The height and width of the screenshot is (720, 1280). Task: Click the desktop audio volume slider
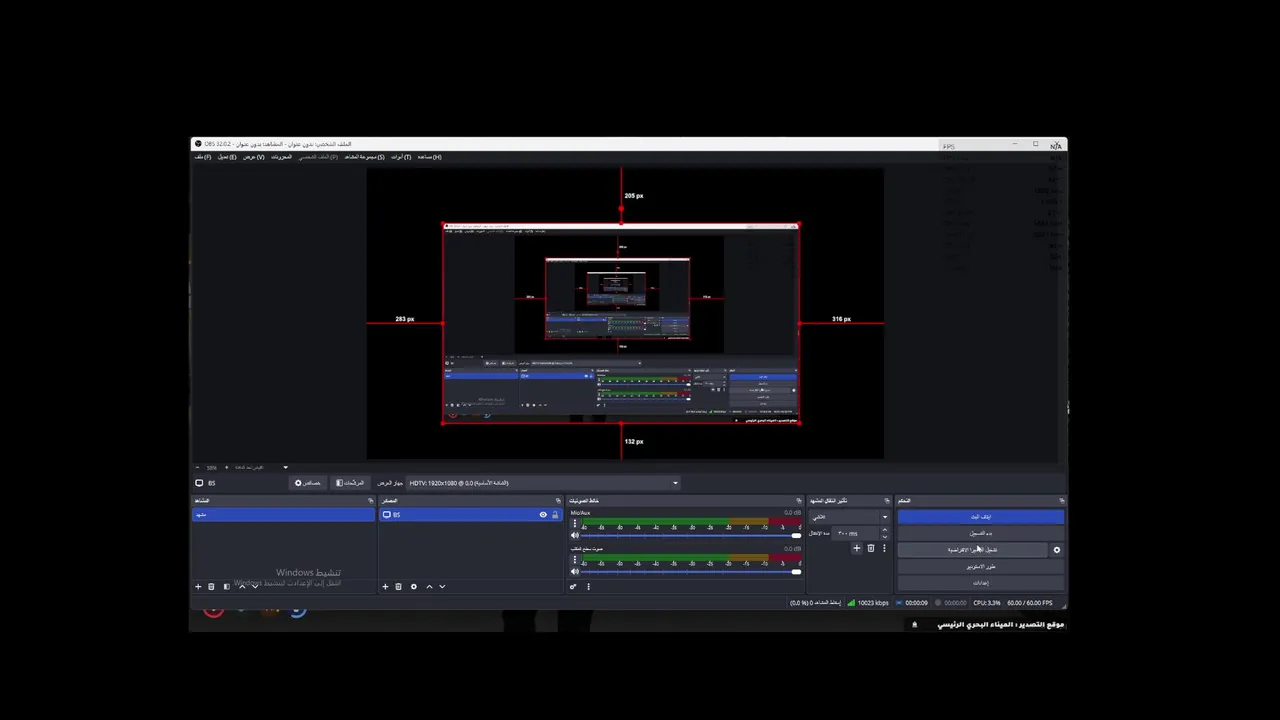pos(691,571)
